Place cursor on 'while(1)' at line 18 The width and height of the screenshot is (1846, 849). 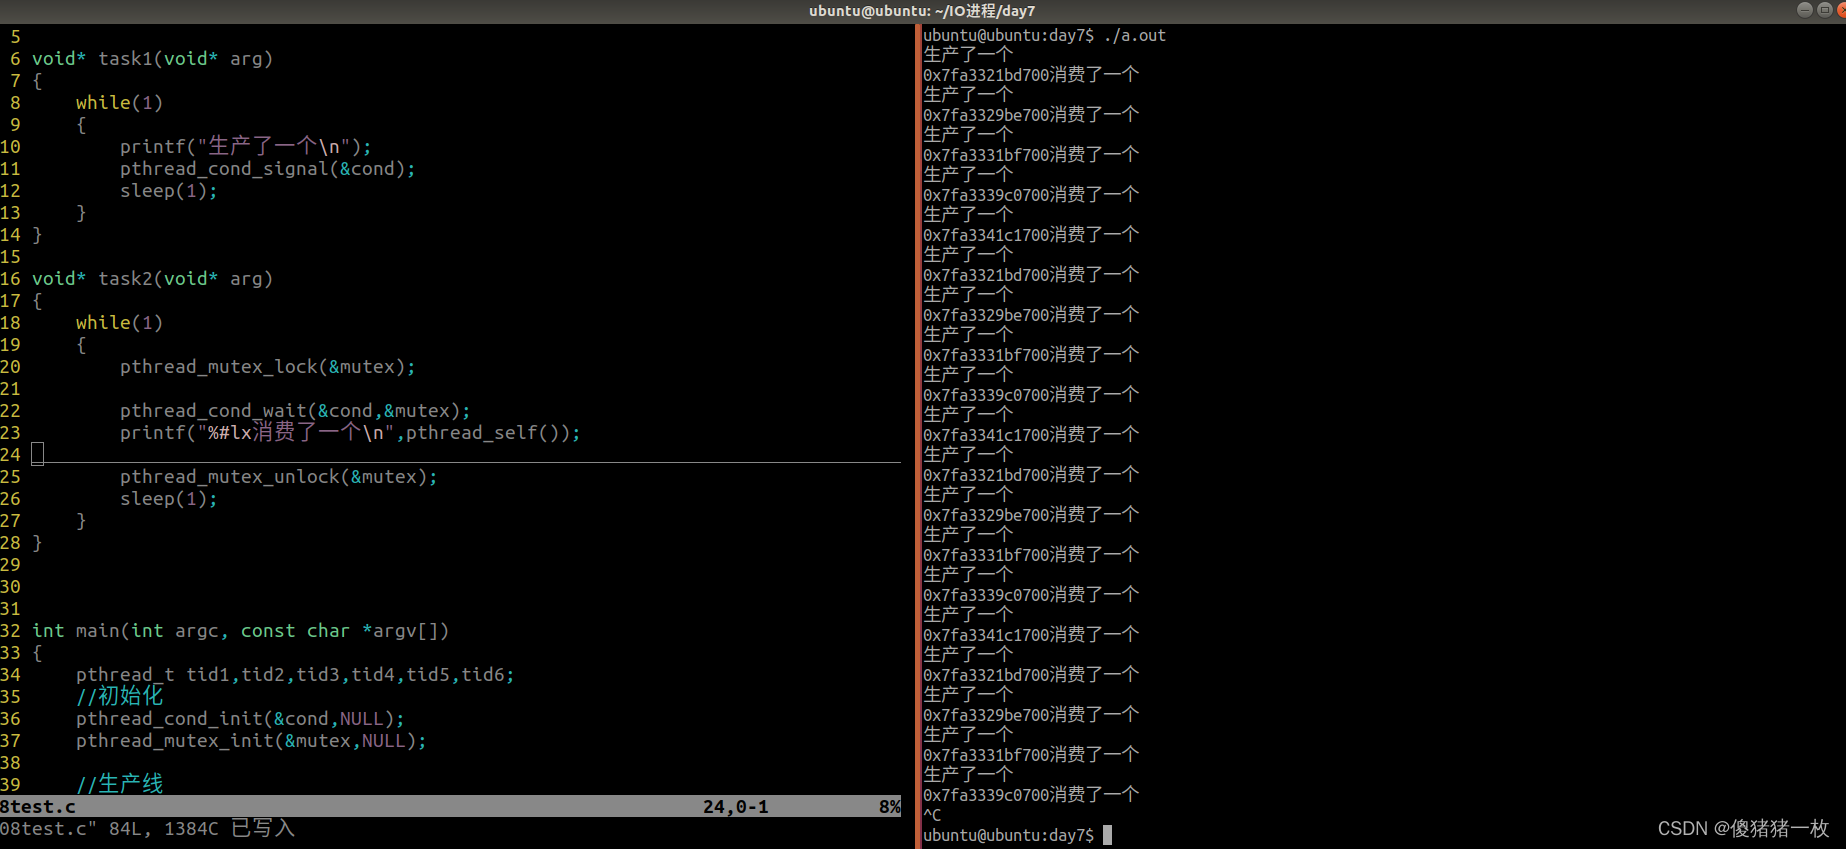[x=119, y=323]
